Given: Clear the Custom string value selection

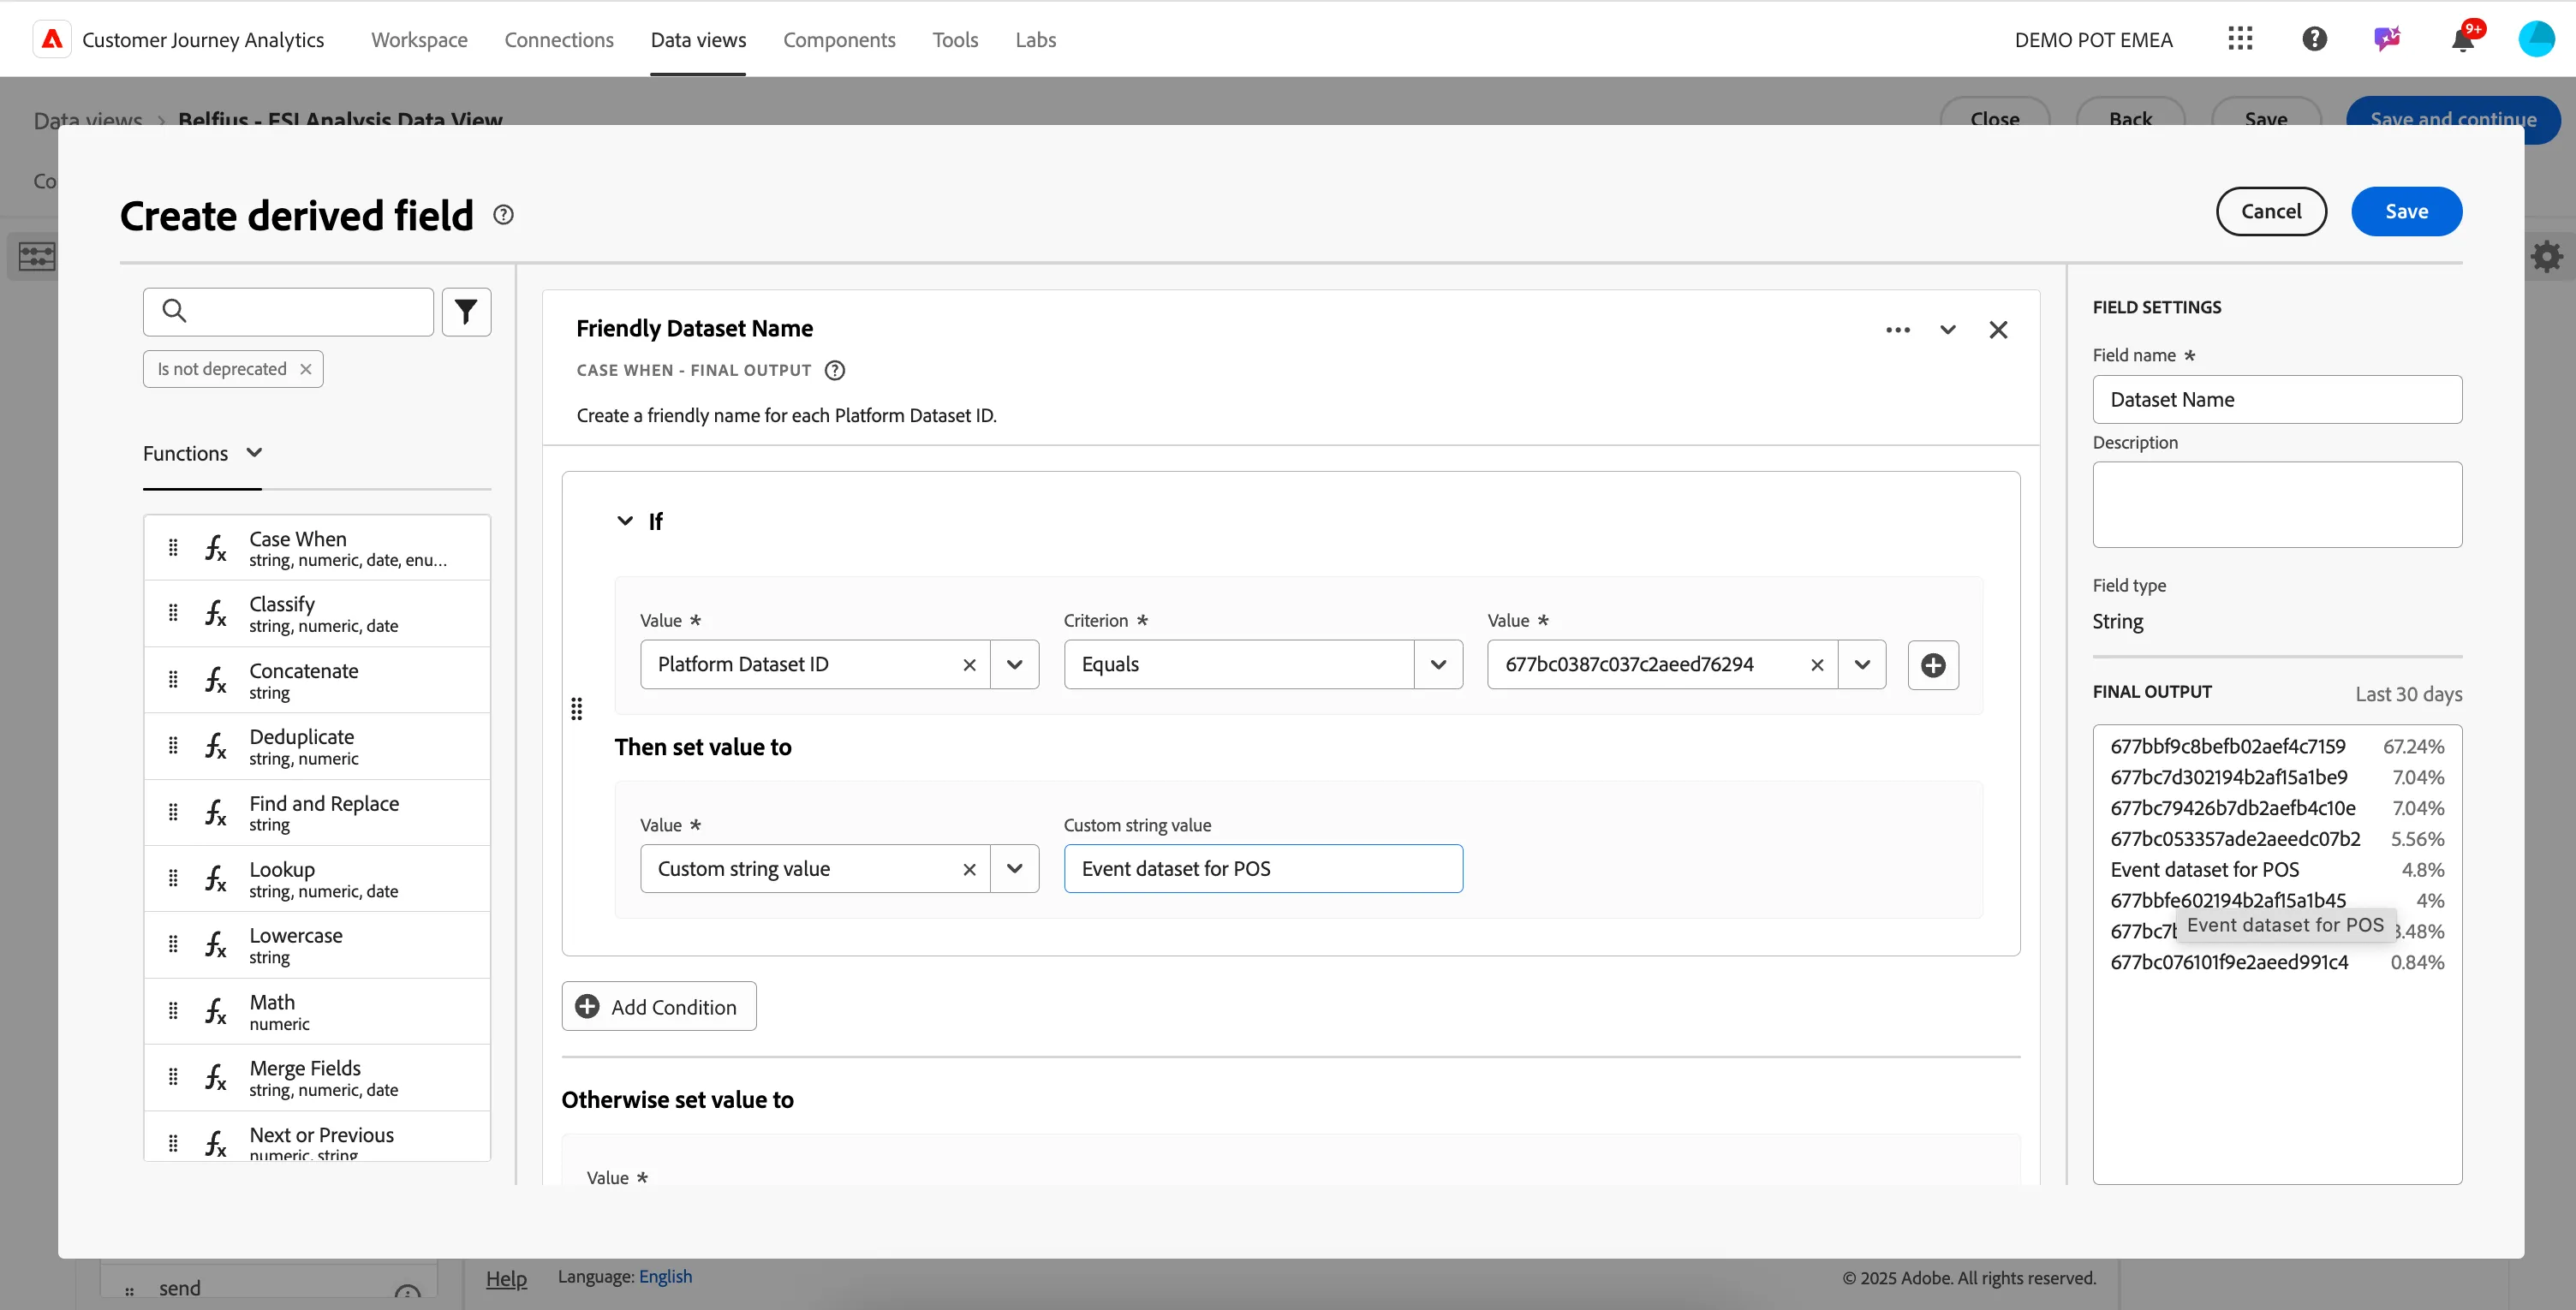Looking at the screenshot, I should [969, 870].
